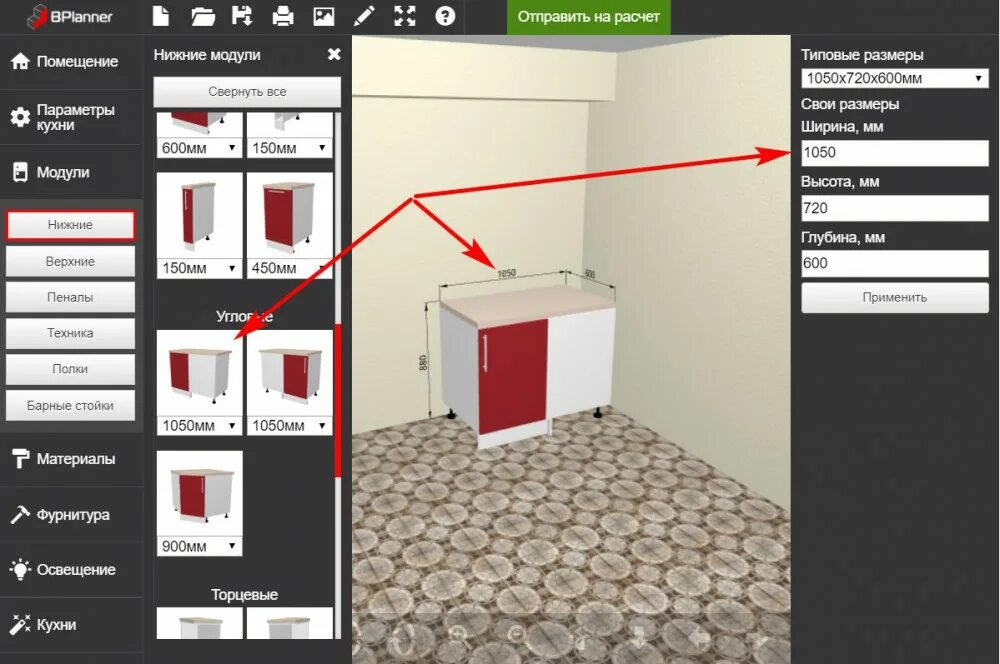Apply custom sizes with Применить
The image size is (1000, 664).
coord(894,298)
